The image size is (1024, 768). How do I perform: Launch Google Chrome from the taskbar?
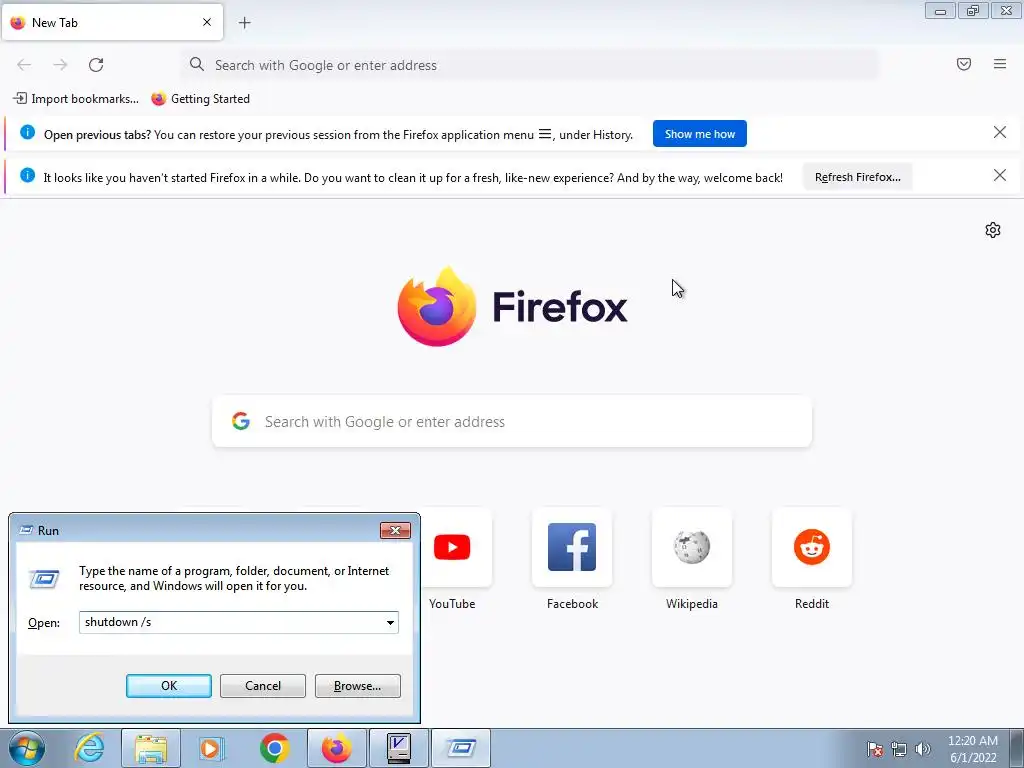click(274, 748)
